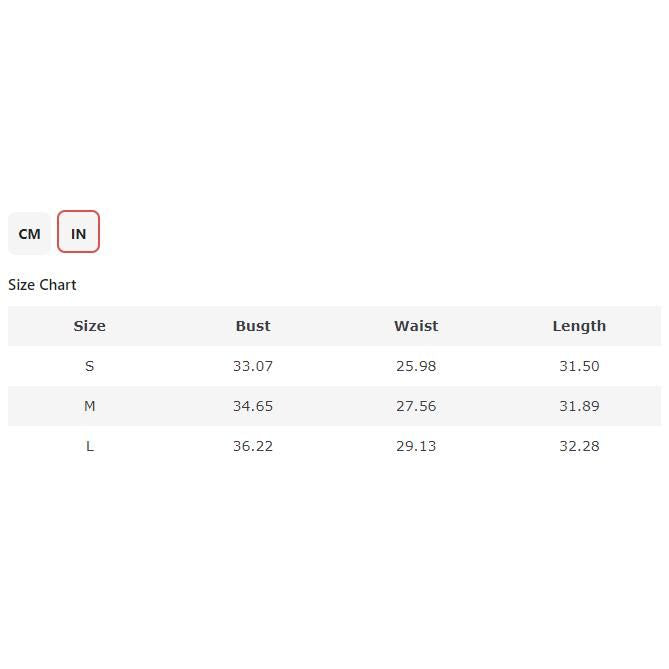Click length value 31.89
Viewport: 669px width, 669px height.
579,406
